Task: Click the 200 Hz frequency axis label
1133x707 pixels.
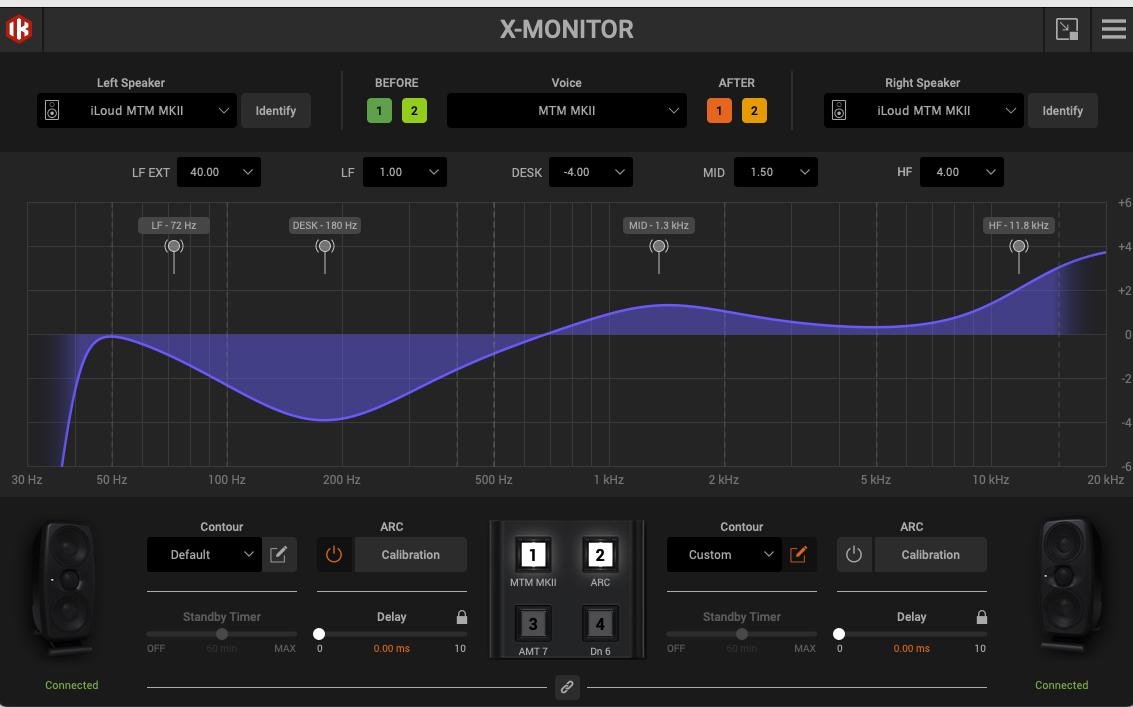Action: click(342, 479)
